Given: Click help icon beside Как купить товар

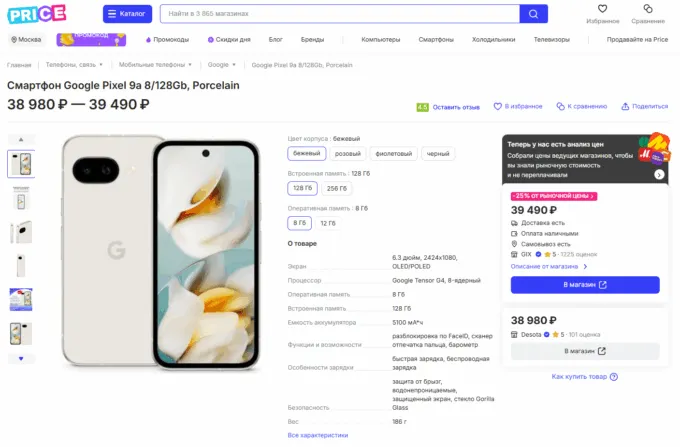Looking at the screenshot, I should (614, 376).
